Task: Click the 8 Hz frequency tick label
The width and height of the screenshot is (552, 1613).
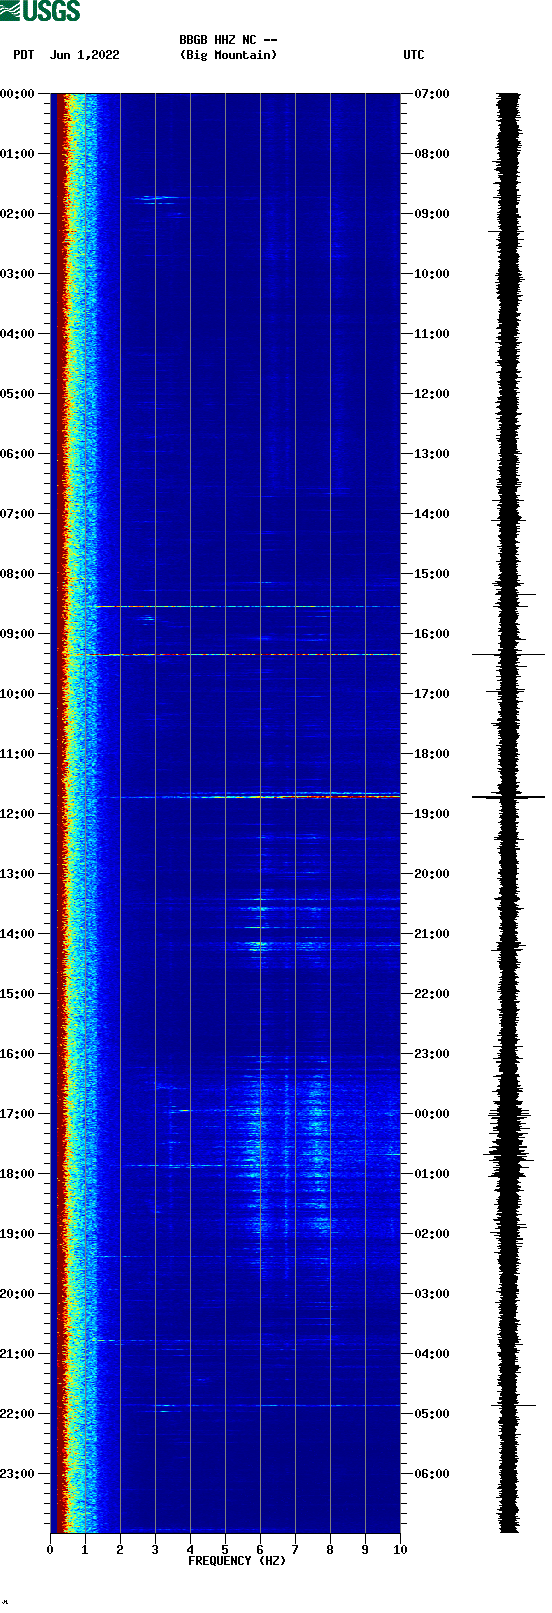Action: click(330, 1550)
